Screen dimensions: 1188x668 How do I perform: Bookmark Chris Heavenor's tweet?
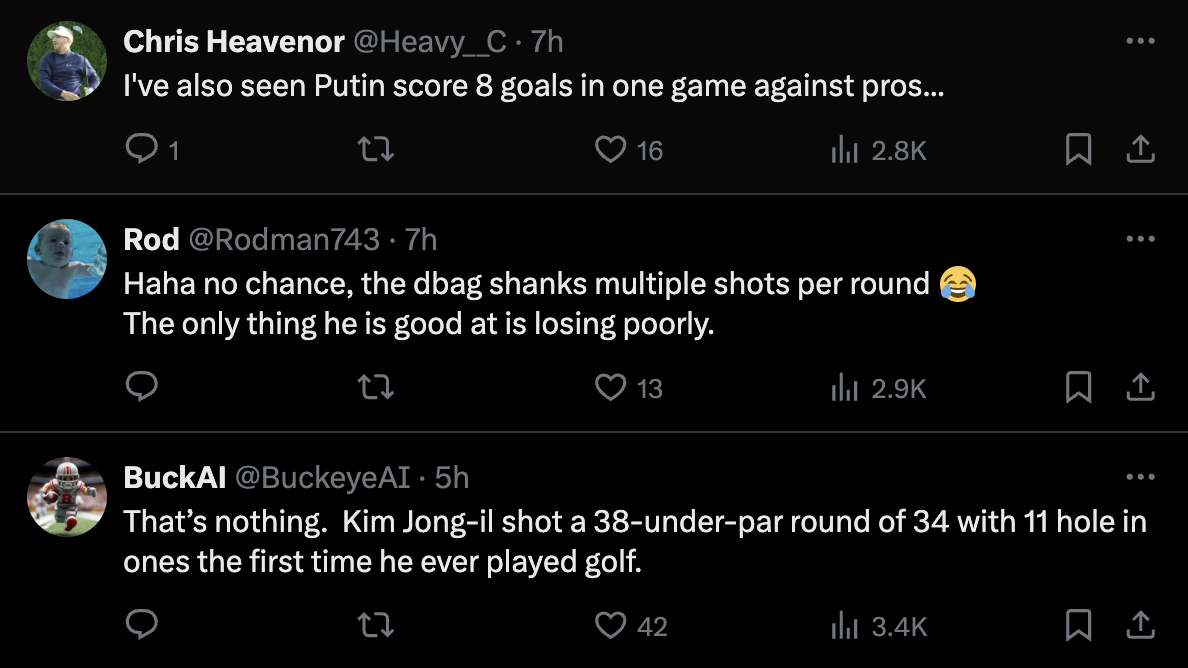tap(1078, 150)
